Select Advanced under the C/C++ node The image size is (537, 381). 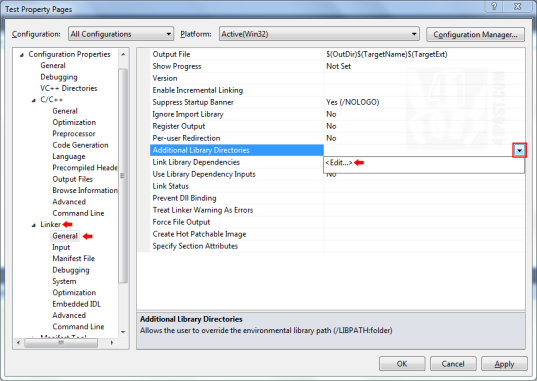tap(69, 202)
